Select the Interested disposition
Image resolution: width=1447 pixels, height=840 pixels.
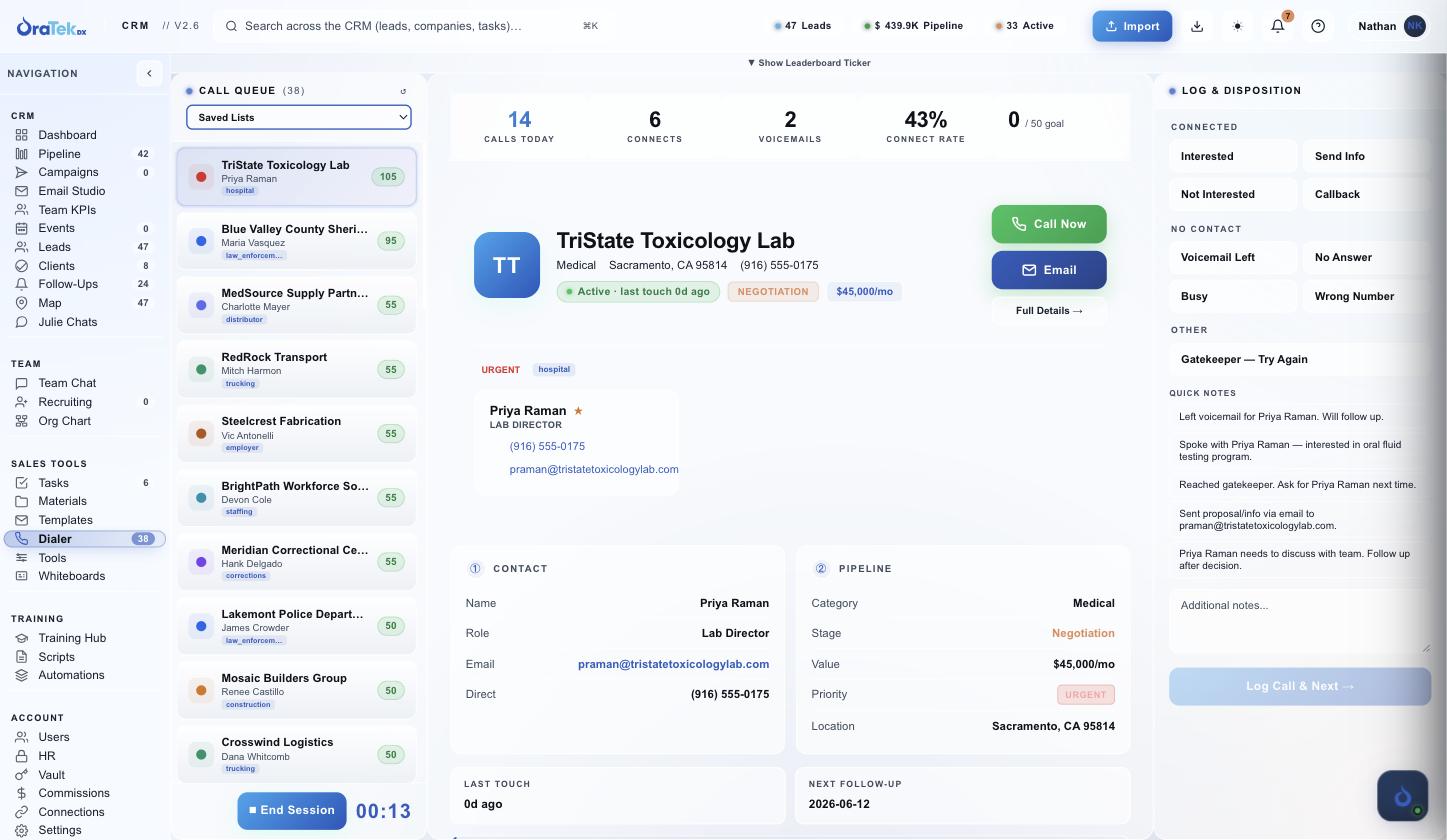tap(1233, 156)
